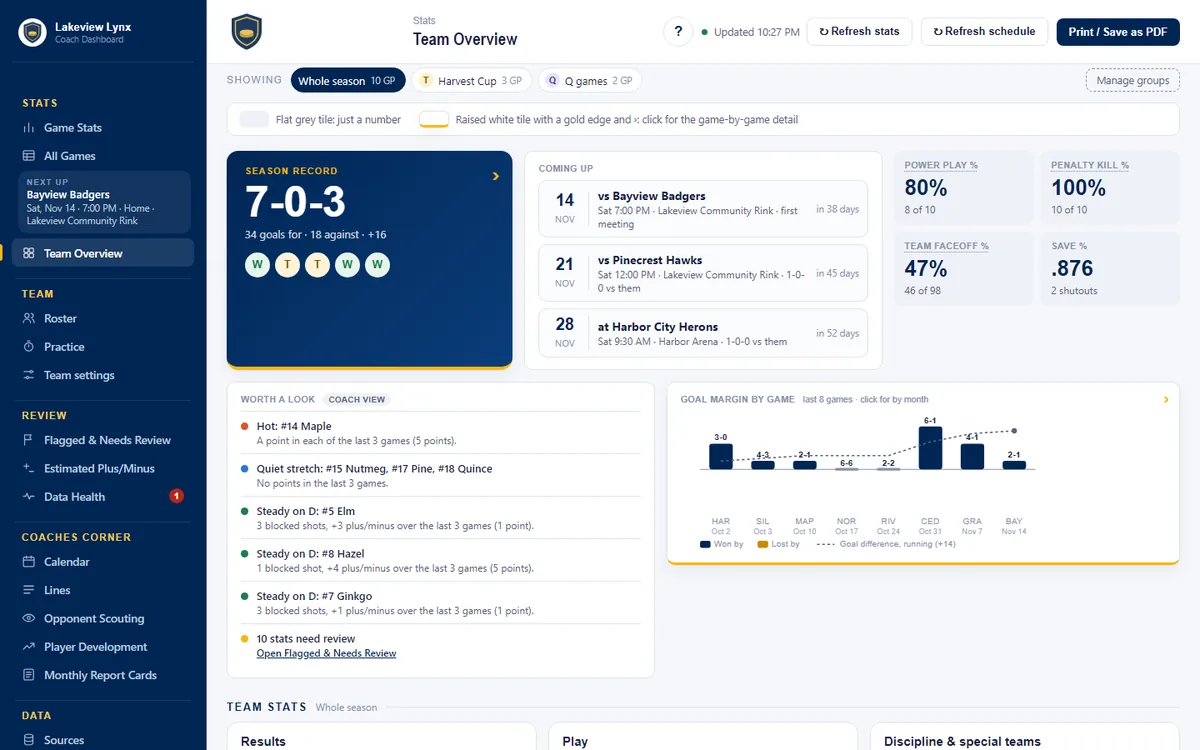
Task: Open the Monthly Report Cards document icon
Action: click(x=29, y=676)
